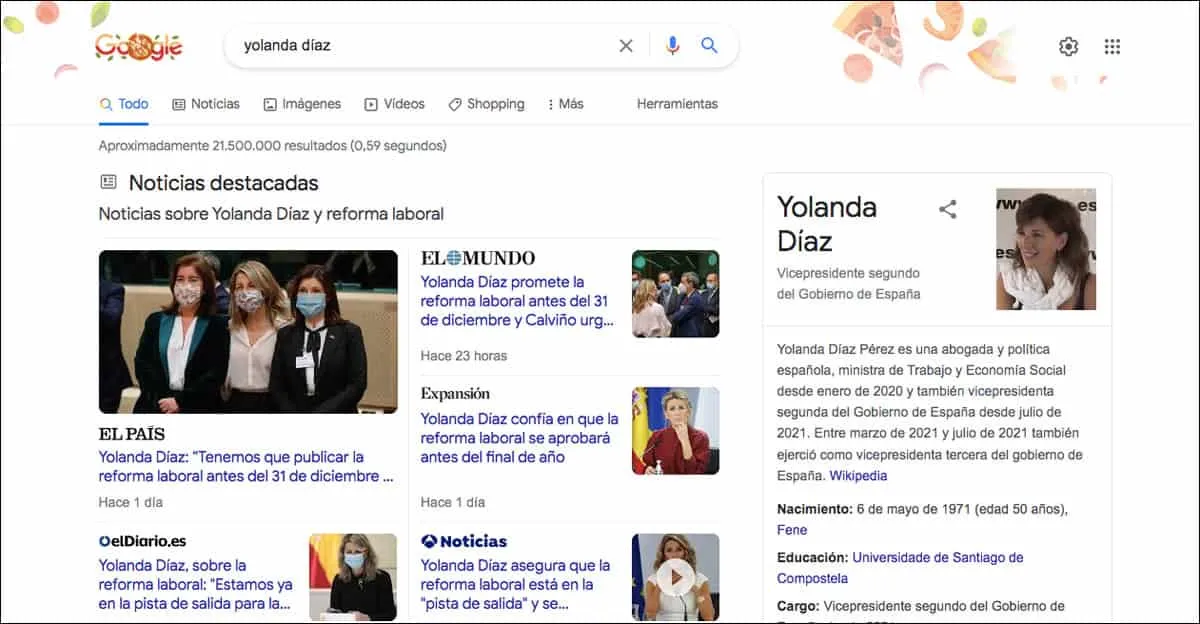The width and height of the screenshot is (1200, 624).
Task: Click the 'Cargo:' label
Action: pyautogui.click(x=797, y=606)
